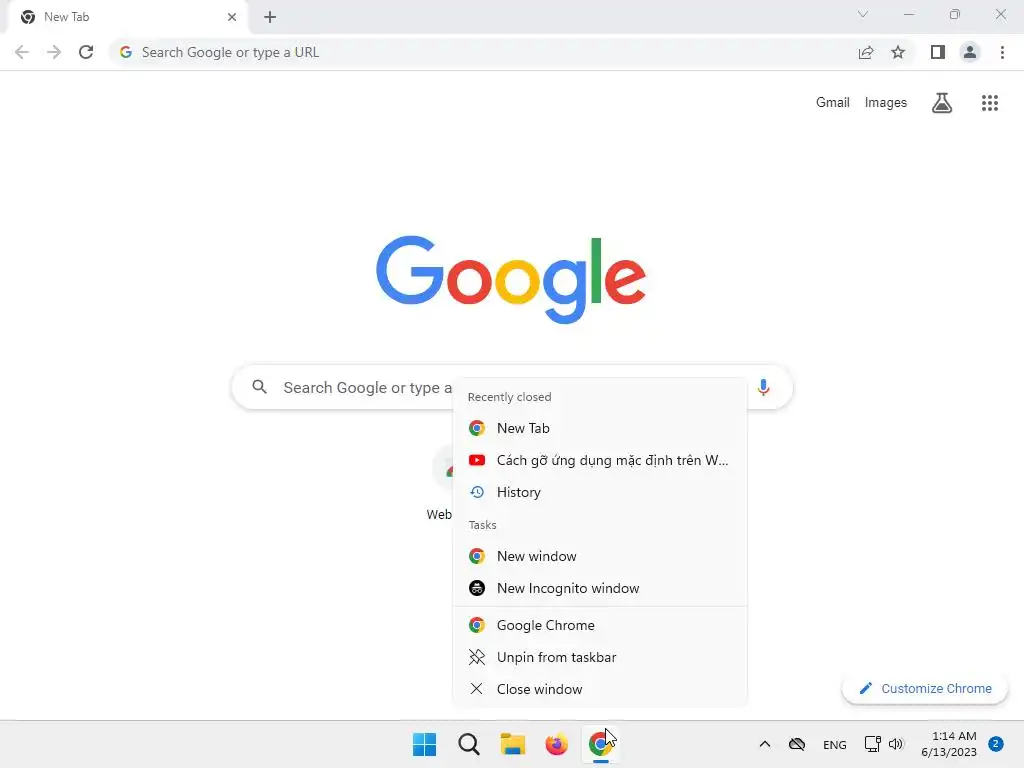The width and height of the screenshot is (1024, 768).
Task: Reopen the YouTube video 'Cách gỡ ứng dụng mặc định'
Action: [600, 460]
